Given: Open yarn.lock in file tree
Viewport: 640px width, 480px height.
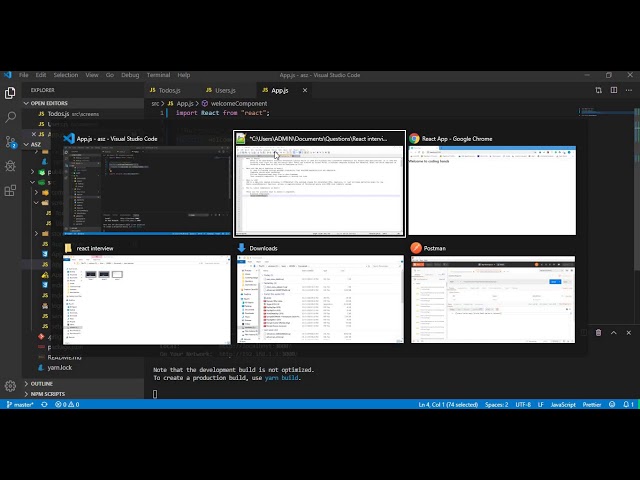Looking at the screenshot, I should click(x=60, y=368).
